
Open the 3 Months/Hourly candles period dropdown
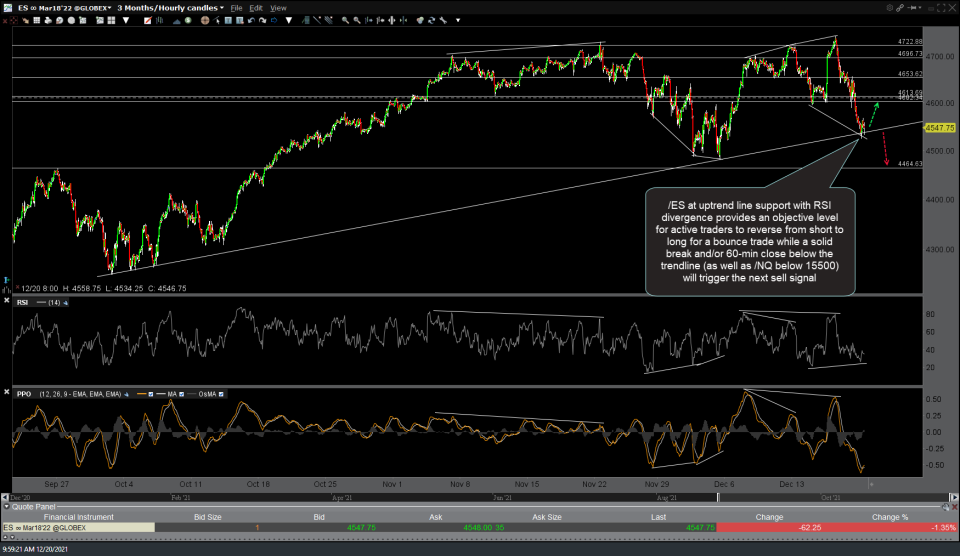click(x=171, y=8)
